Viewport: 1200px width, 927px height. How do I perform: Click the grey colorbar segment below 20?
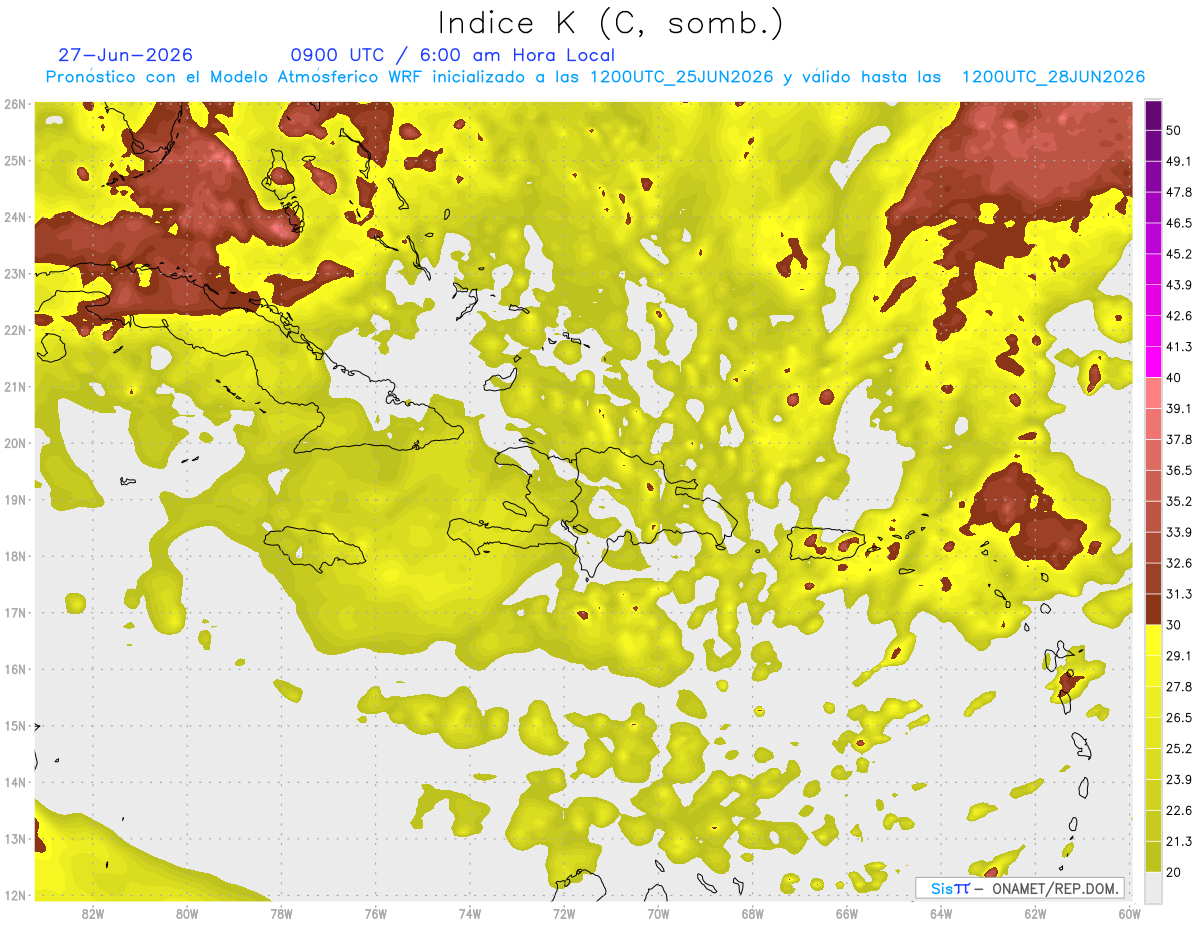click(x=1153, y=887)
